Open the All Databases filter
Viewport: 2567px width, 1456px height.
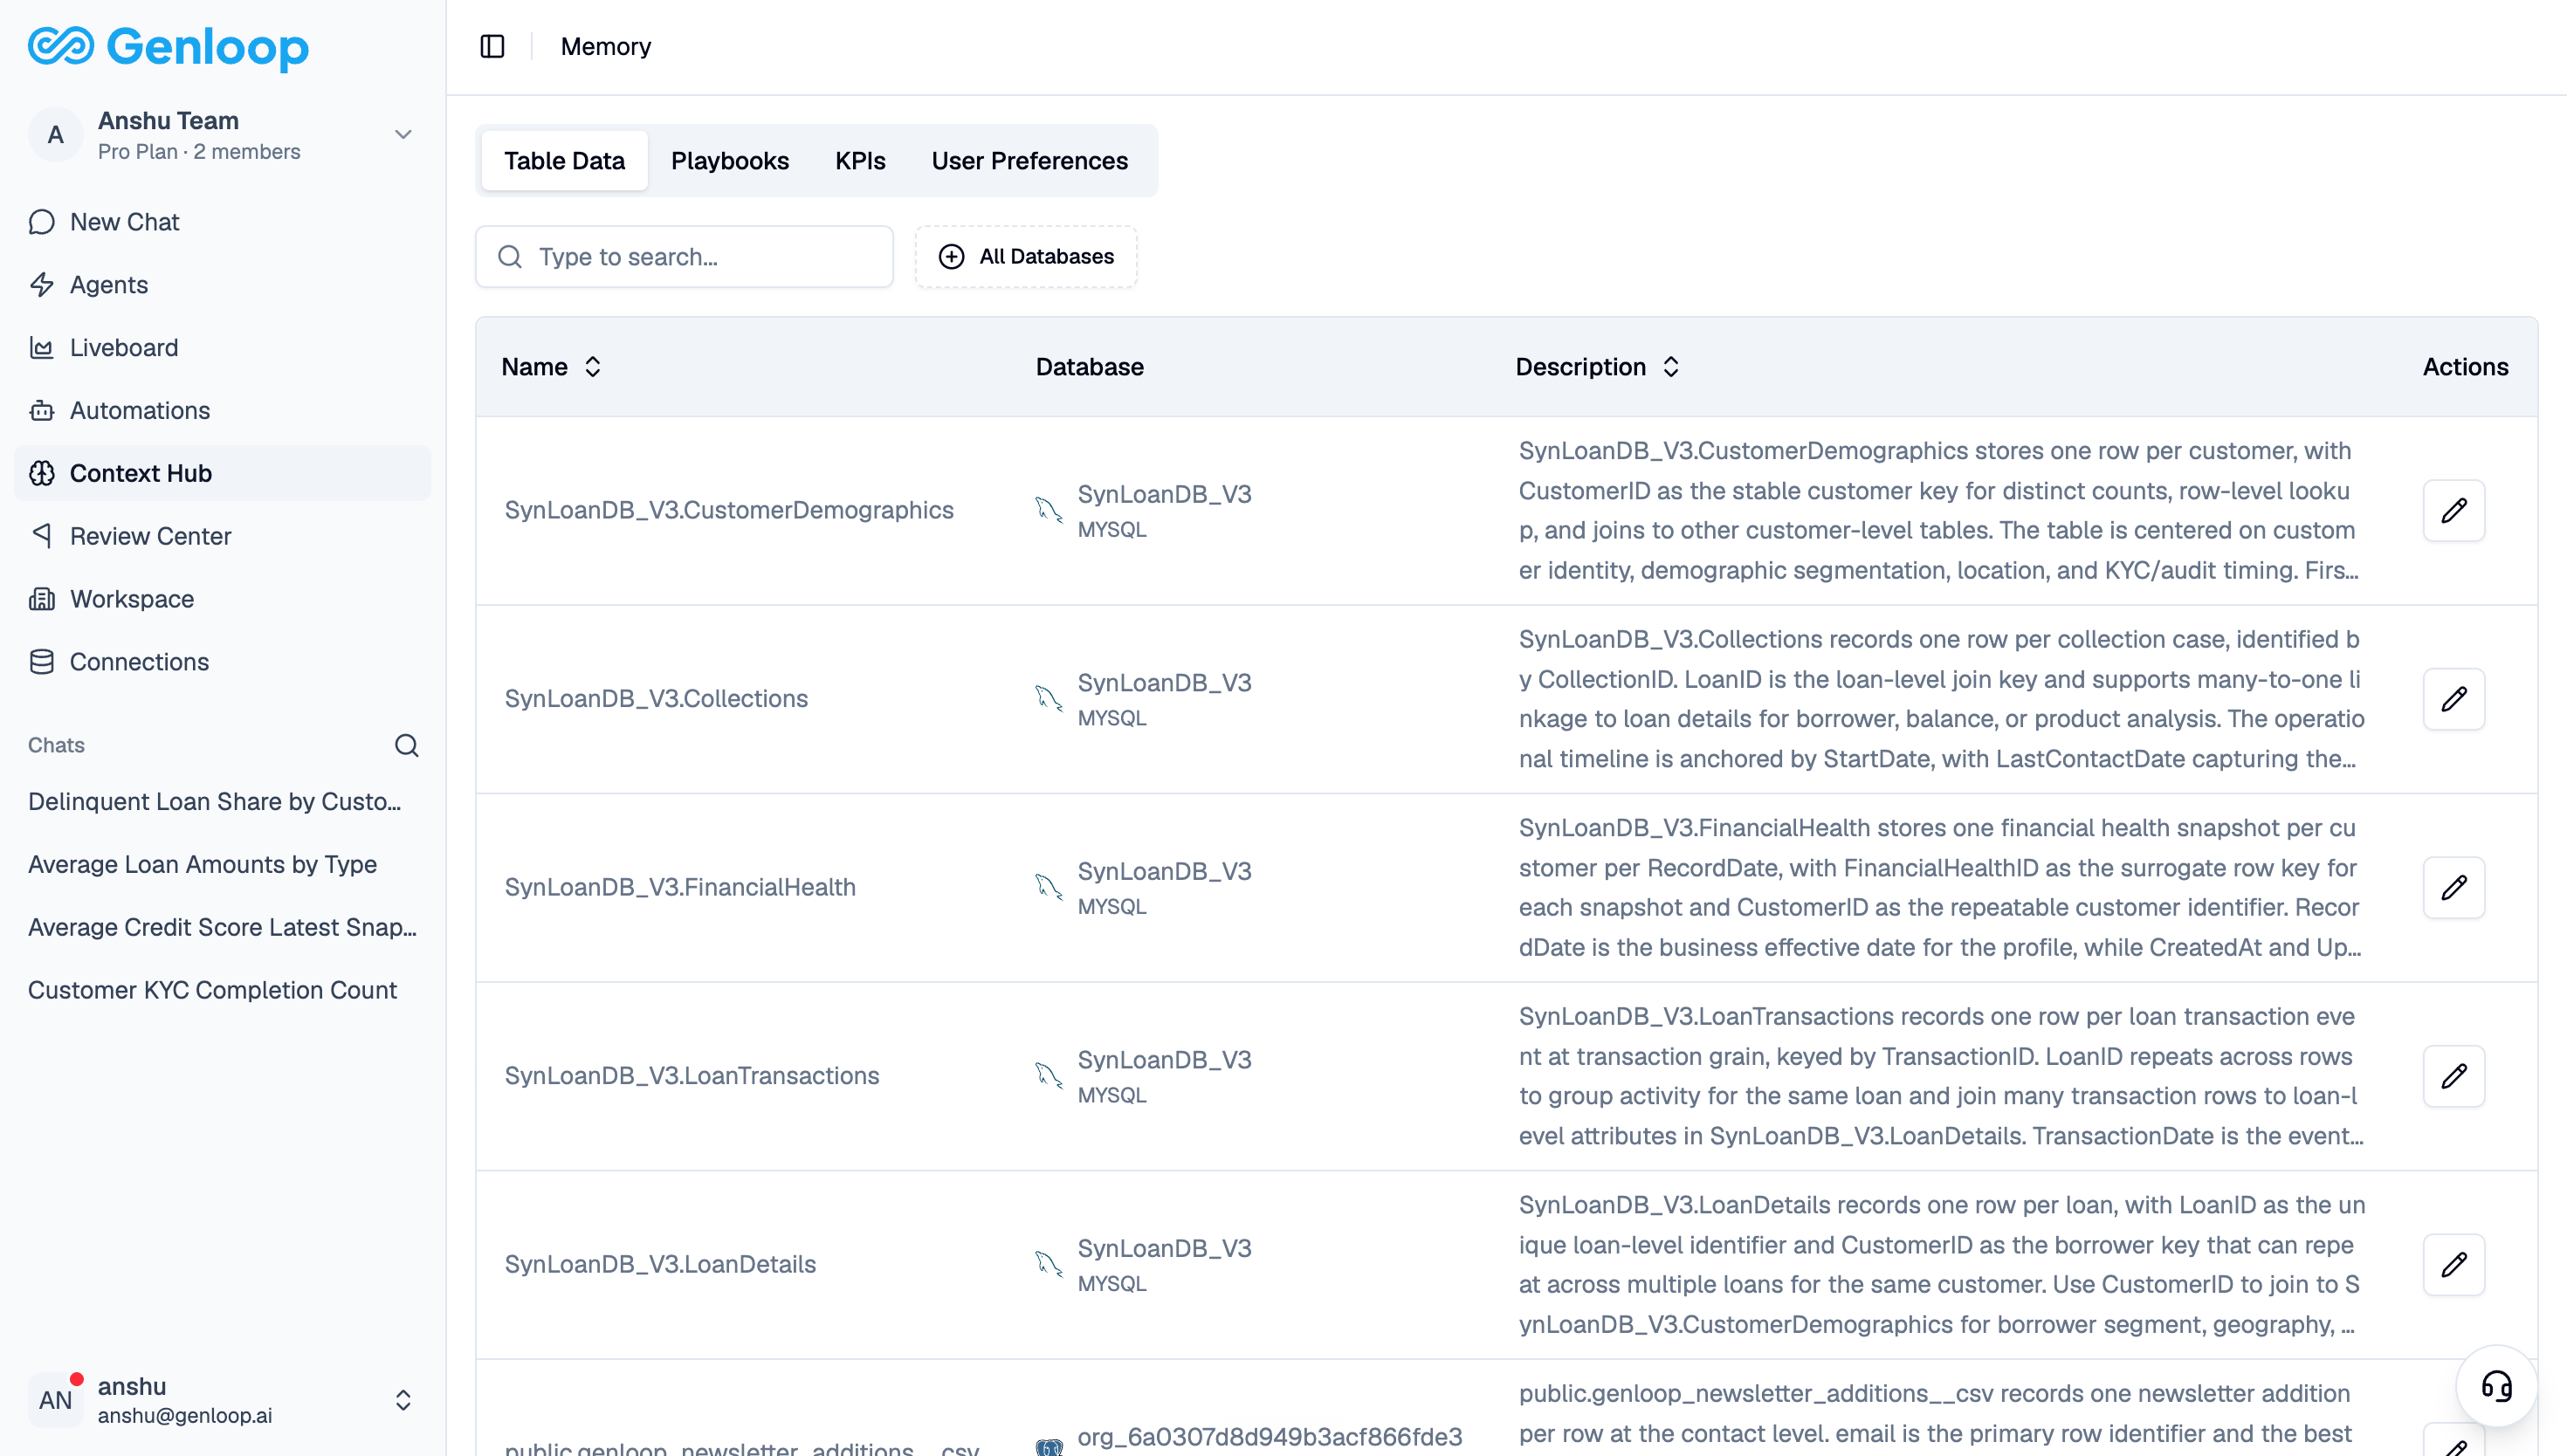coord(1026,257)
